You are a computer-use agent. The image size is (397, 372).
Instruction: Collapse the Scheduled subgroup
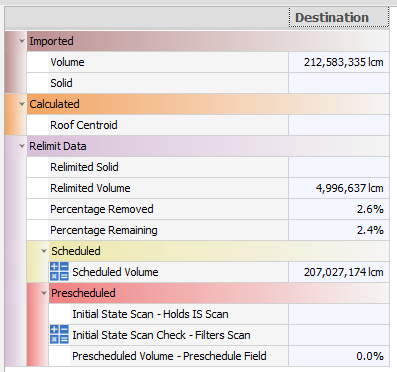pos(44,251)
